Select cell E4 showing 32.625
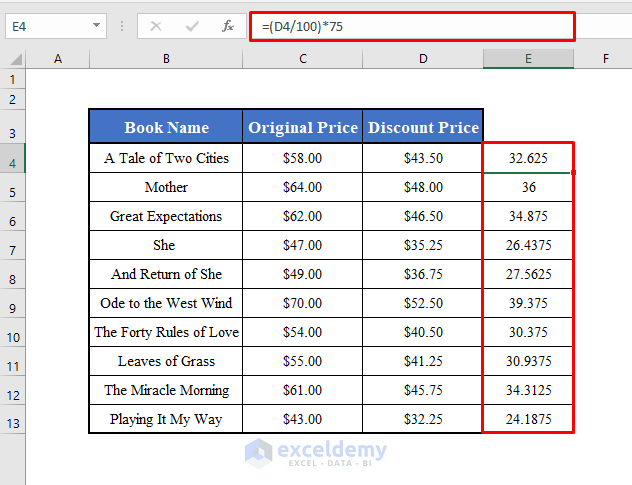The height and width of the screenshot is (485, 632). (x=528, y=158)
